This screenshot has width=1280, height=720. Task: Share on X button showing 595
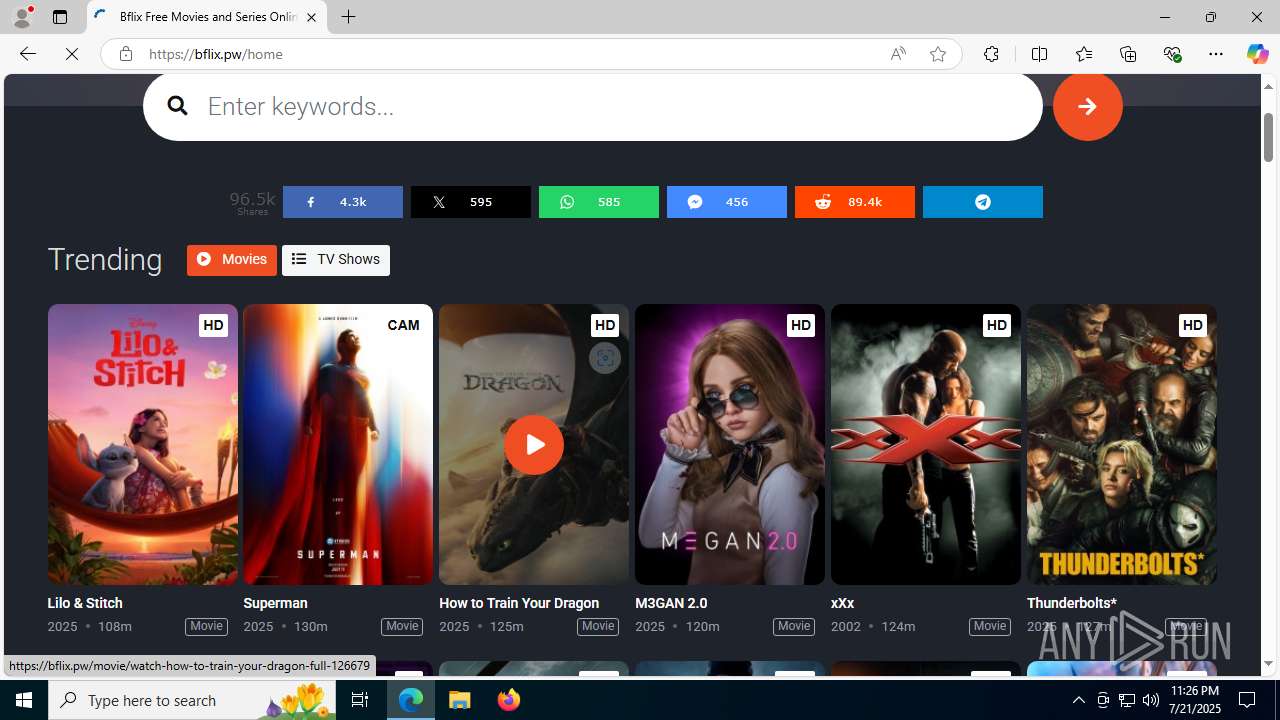click(x=470, y=202)
